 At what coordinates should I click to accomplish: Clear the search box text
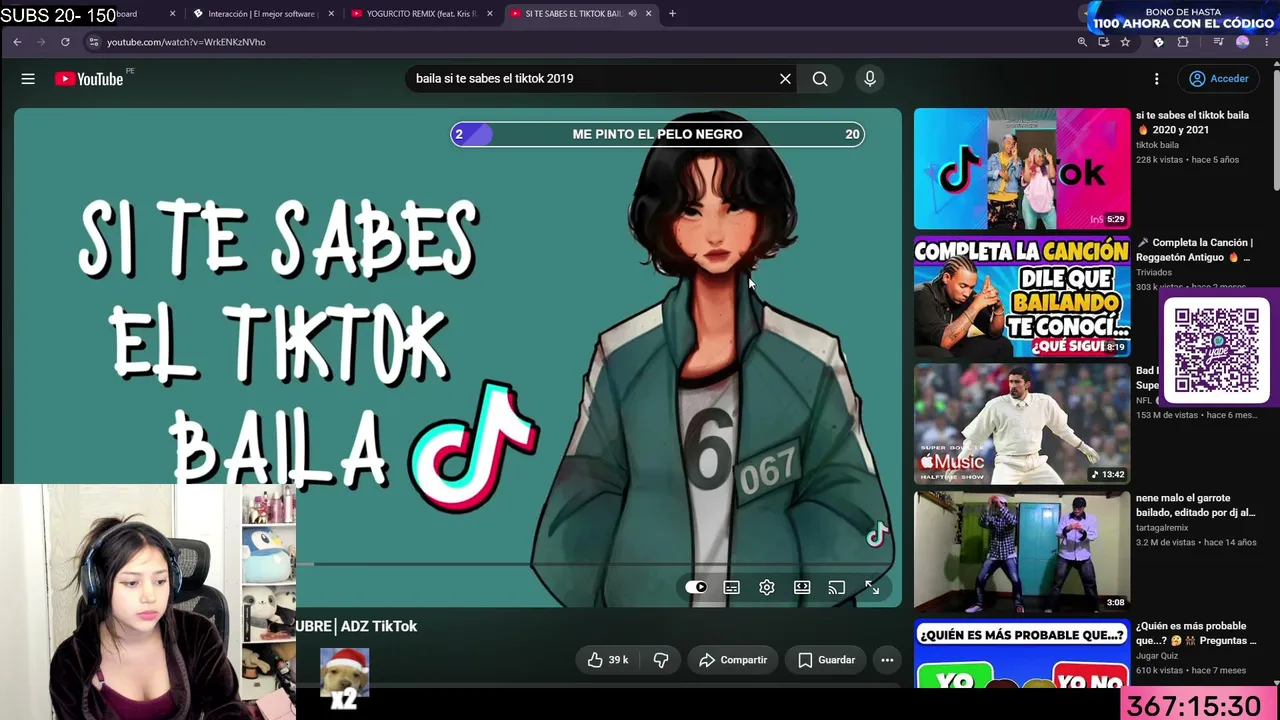785,79
